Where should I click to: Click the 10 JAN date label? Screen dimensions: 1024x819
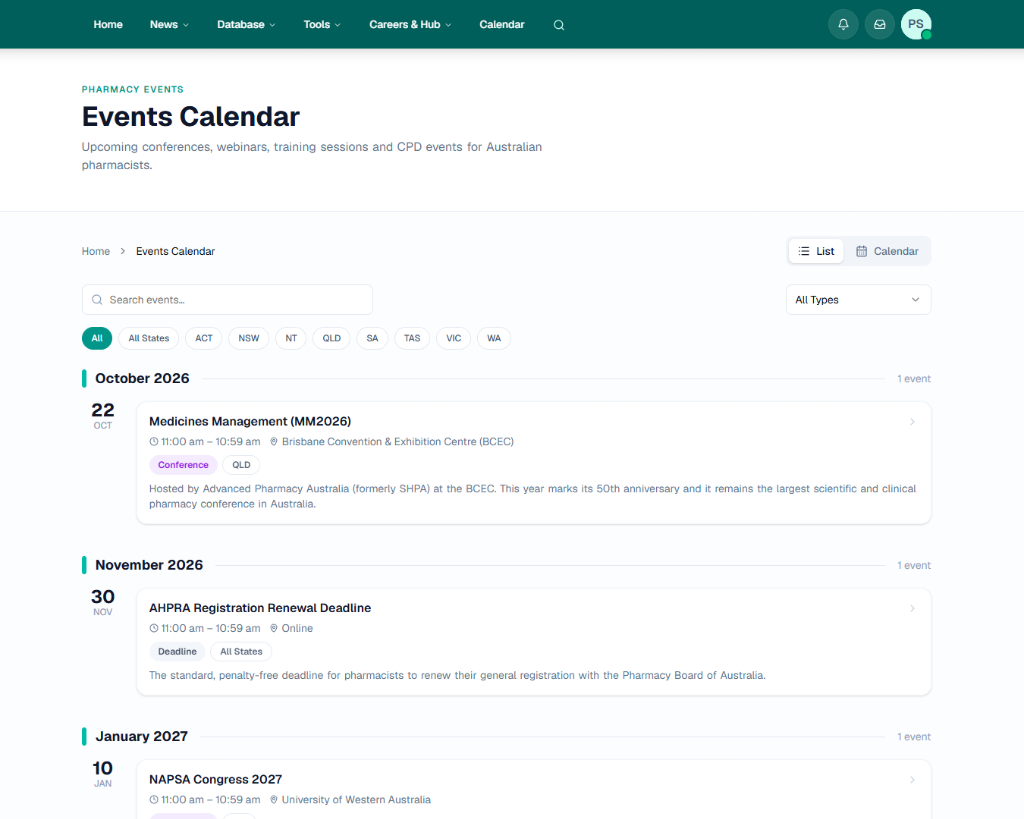pyautogui.click(x=103, y=774)
